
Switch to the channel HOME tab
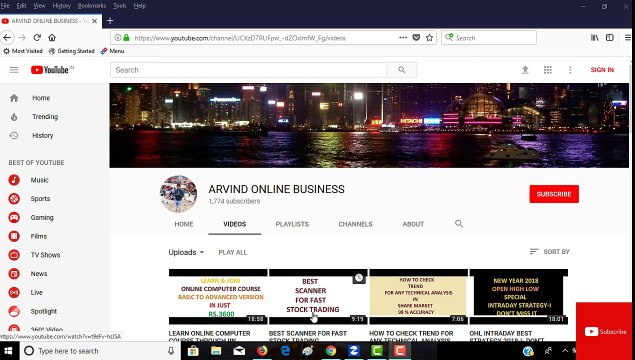(184, 224)
